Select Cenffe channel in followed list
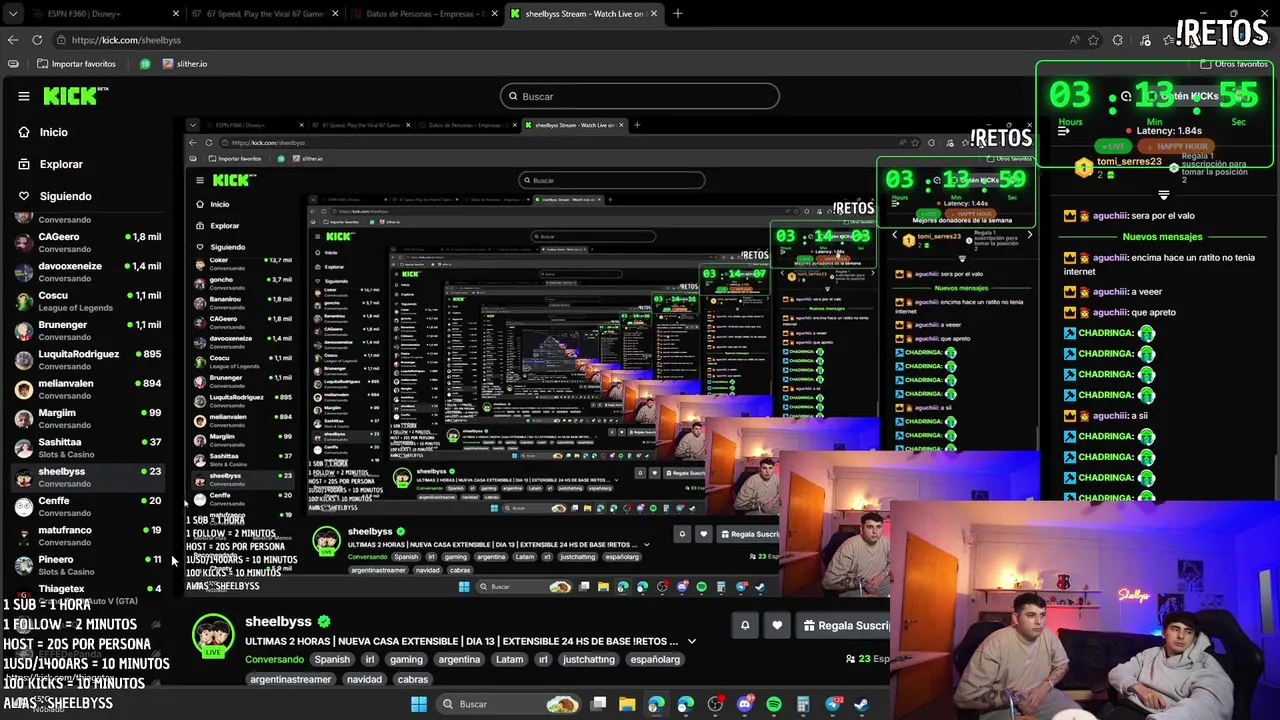The width and height of the screenshot is (1280, 720). point(88,506)
